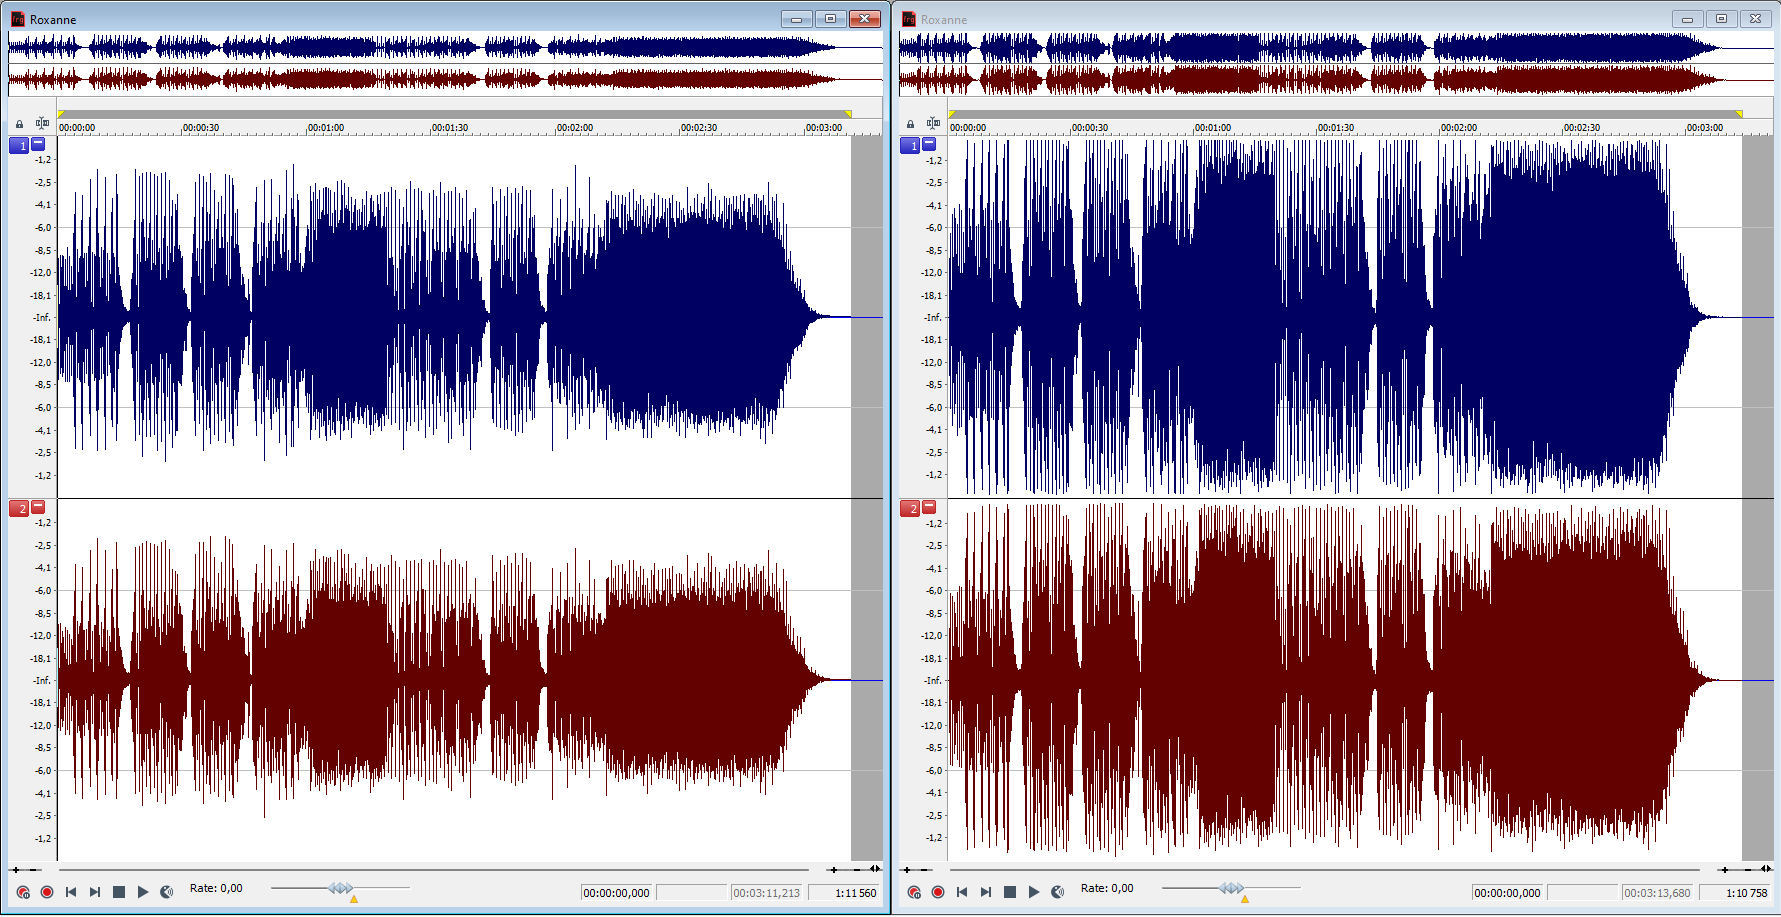Screen dimensions: 1781x917
Task: Click the Record button in left window
Action: click(x=47, y=892)
